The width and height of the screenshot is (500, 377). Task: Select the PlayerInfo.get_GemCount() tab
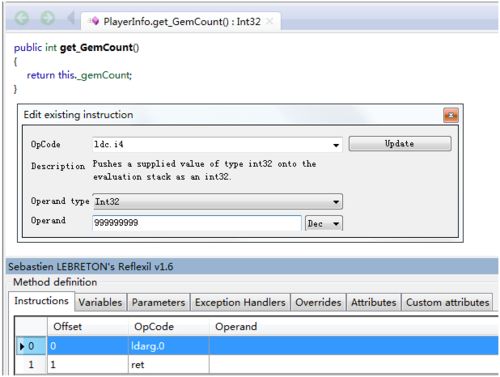pos(180,22)
